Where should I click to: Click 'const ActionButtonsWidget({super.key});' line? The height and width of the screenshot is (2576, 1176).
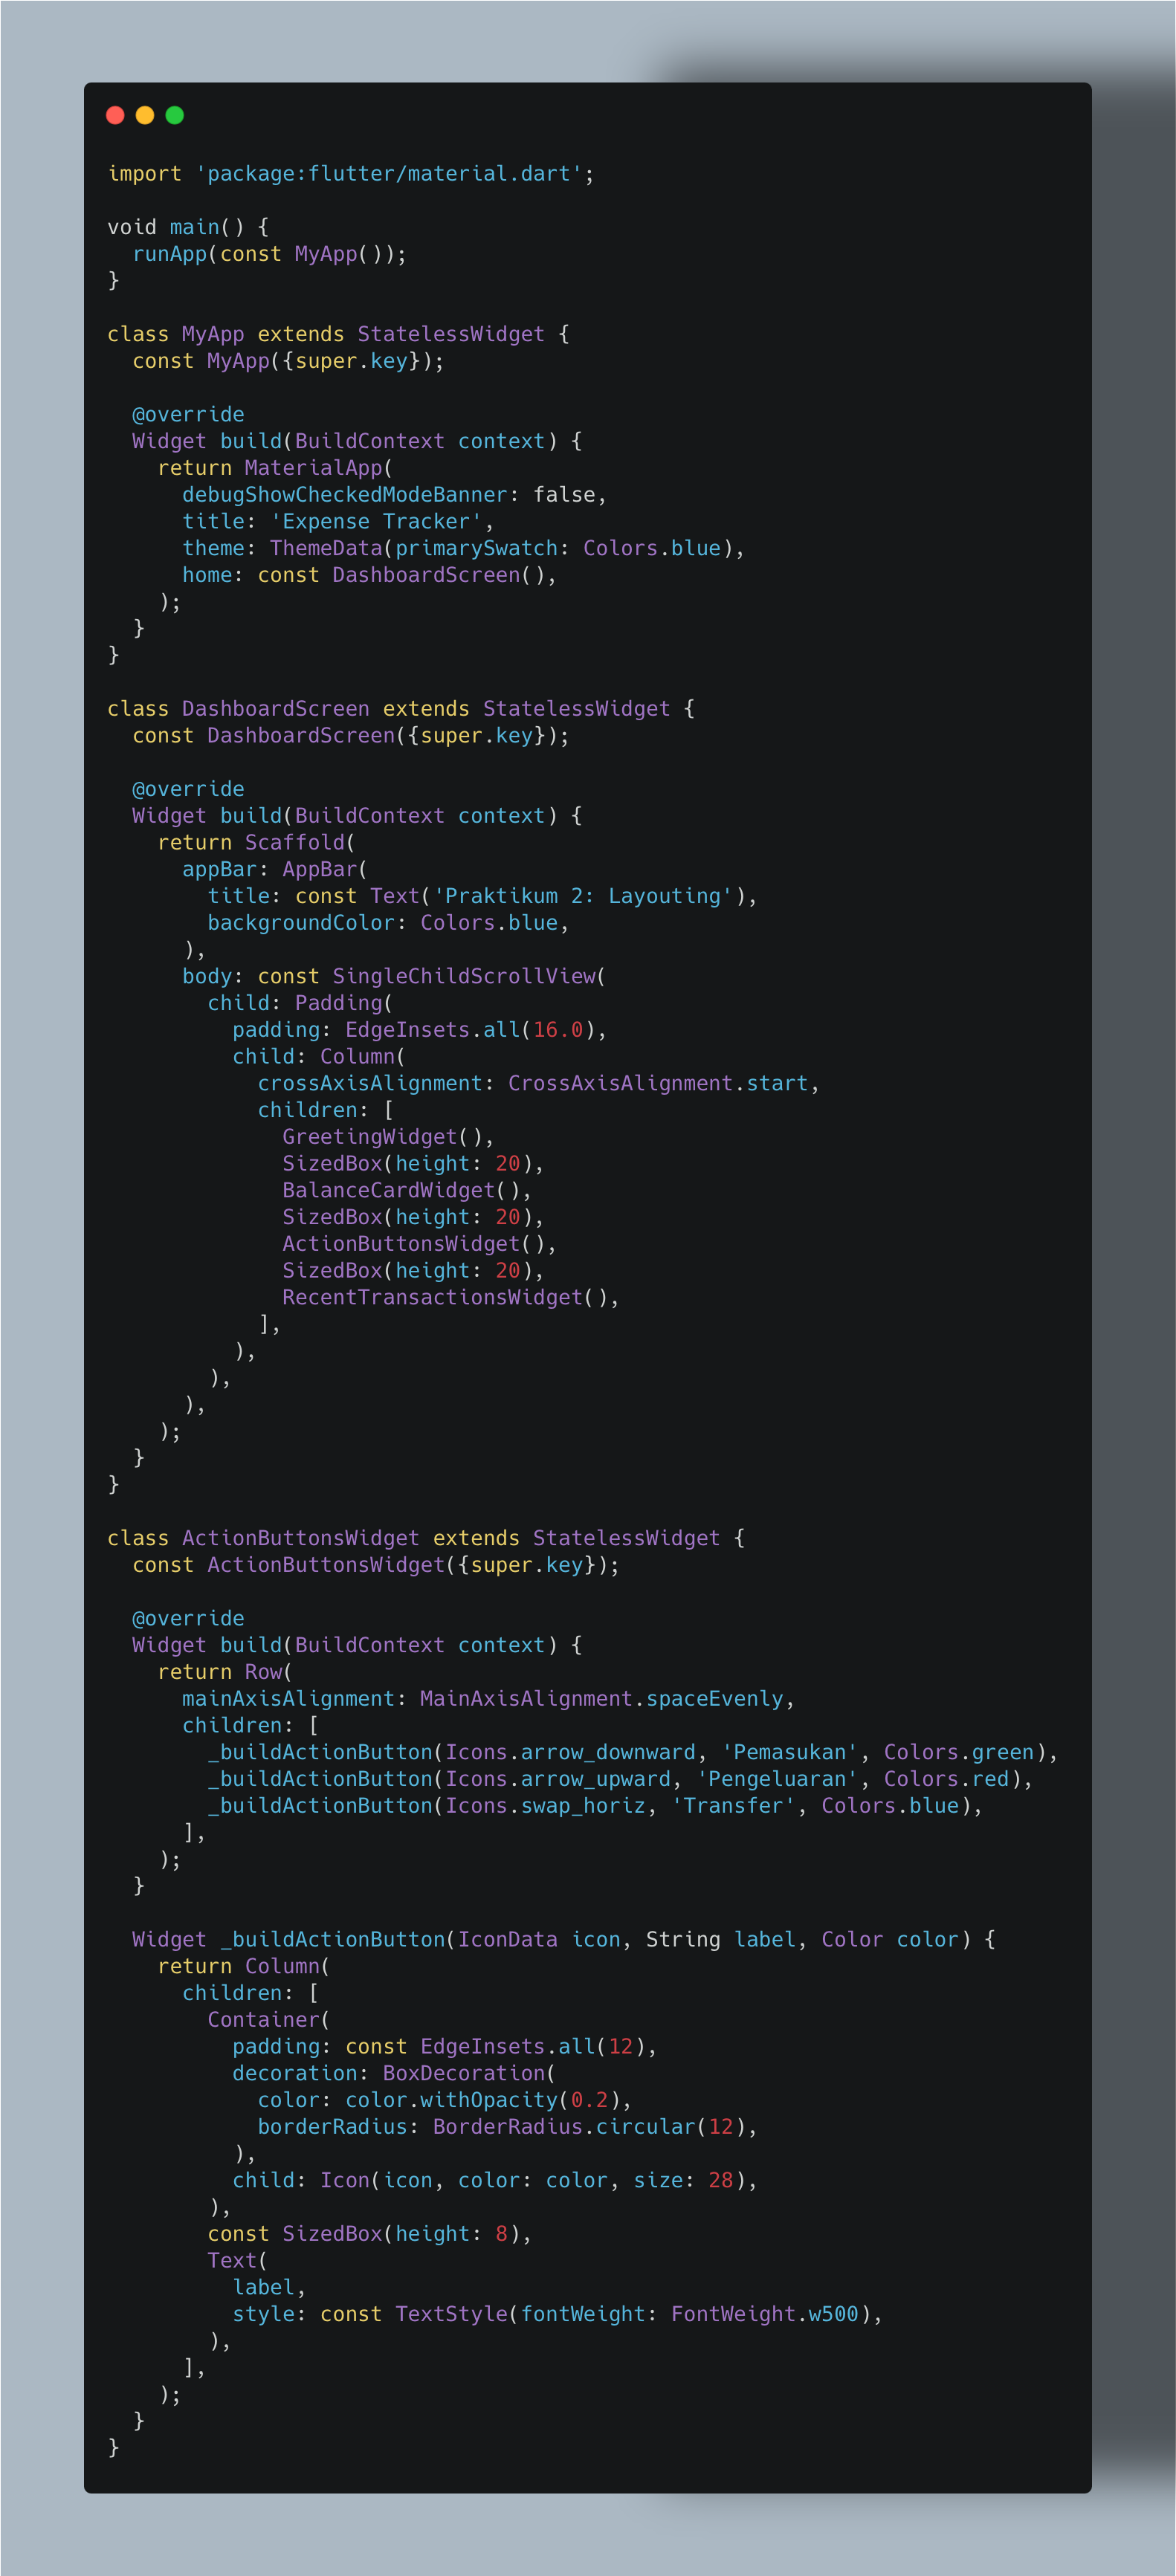376,1565
